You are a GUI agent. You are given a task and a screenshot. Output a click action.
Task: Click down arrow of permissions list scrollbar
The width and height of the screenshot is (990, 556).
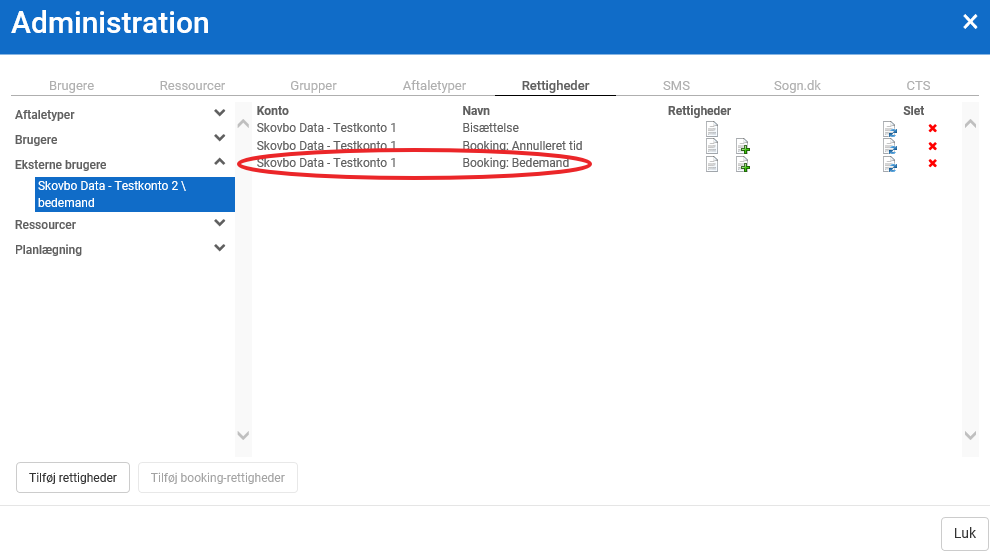(970, 435)
